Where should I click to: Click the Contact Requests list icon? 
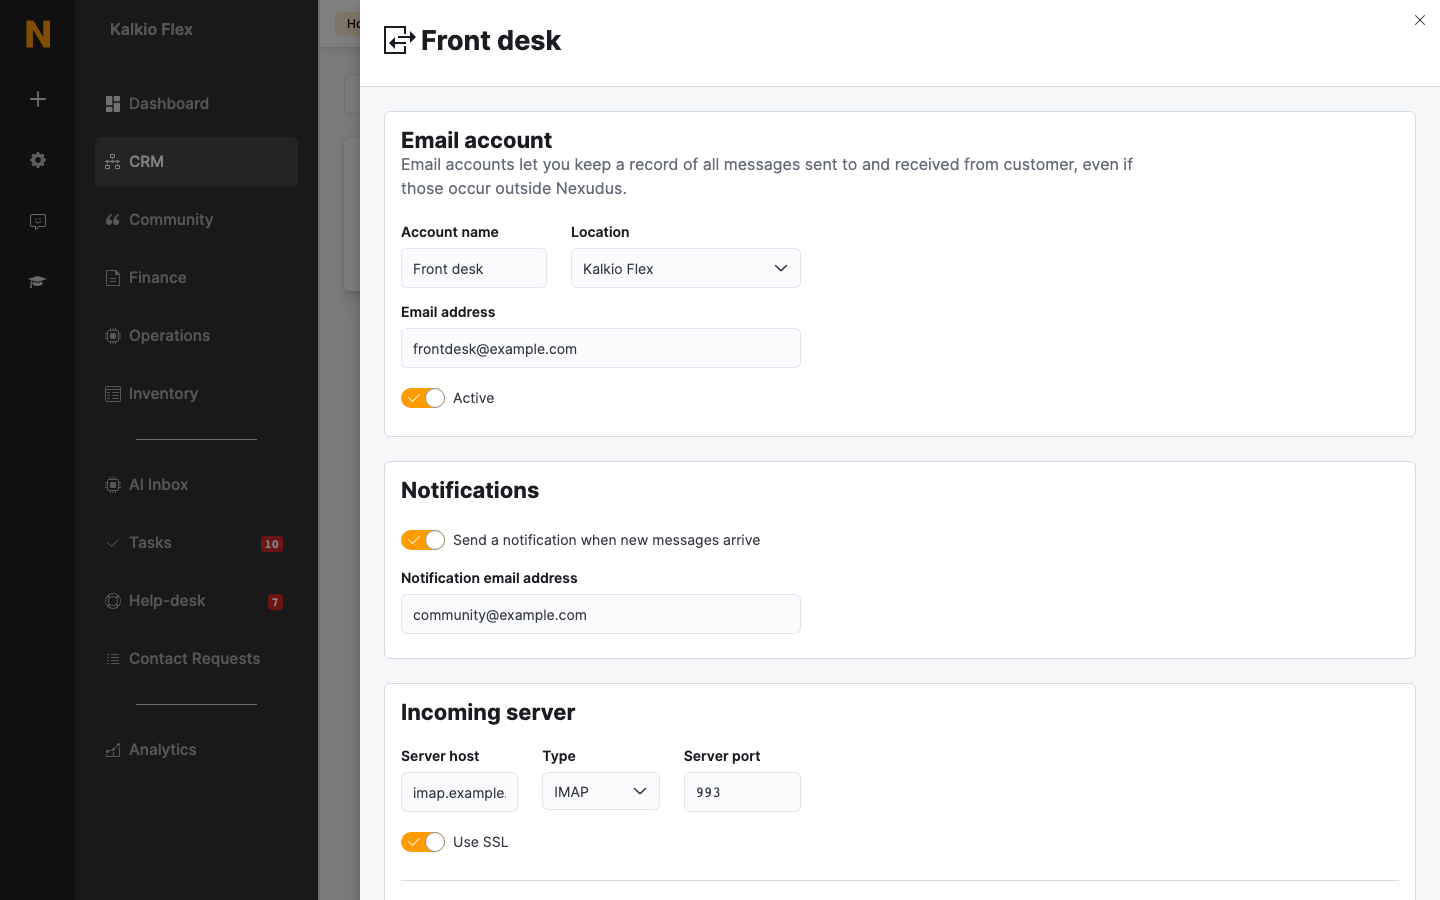pos(113,659)
